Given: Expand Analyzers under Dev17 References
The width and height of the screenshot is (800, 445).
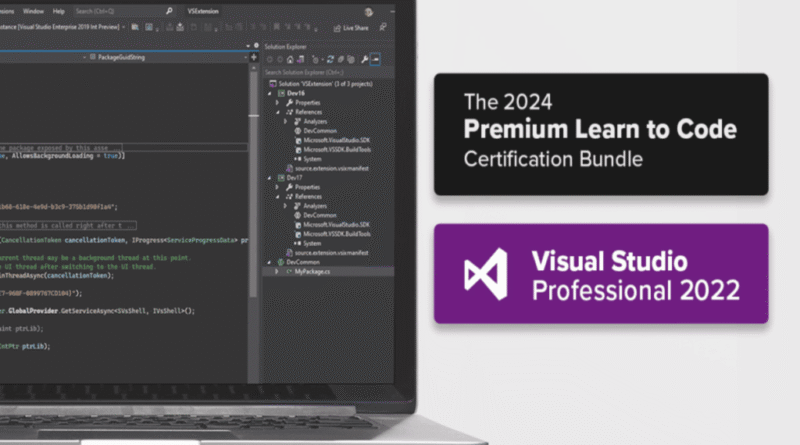Looking at the screenshot, I should point(285,206).
